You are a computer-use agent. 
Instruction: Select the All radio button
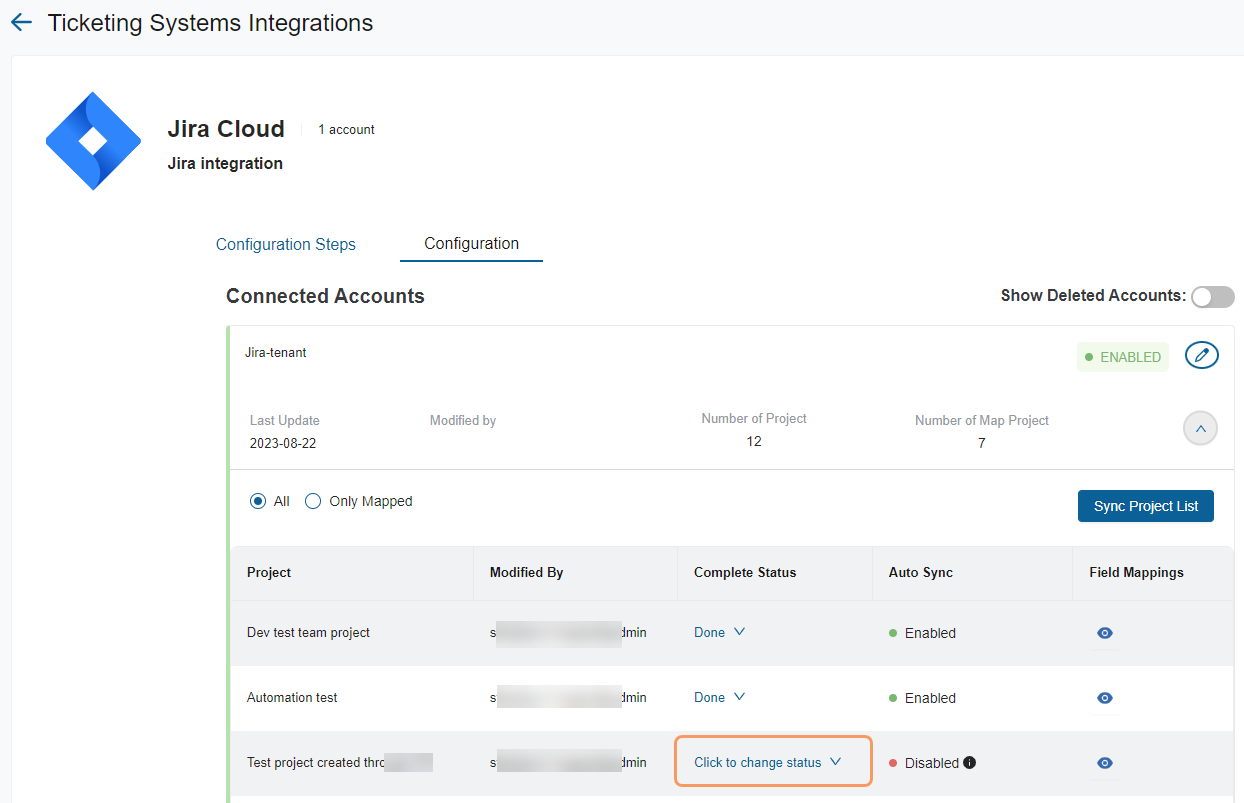(x=257, y=500)
